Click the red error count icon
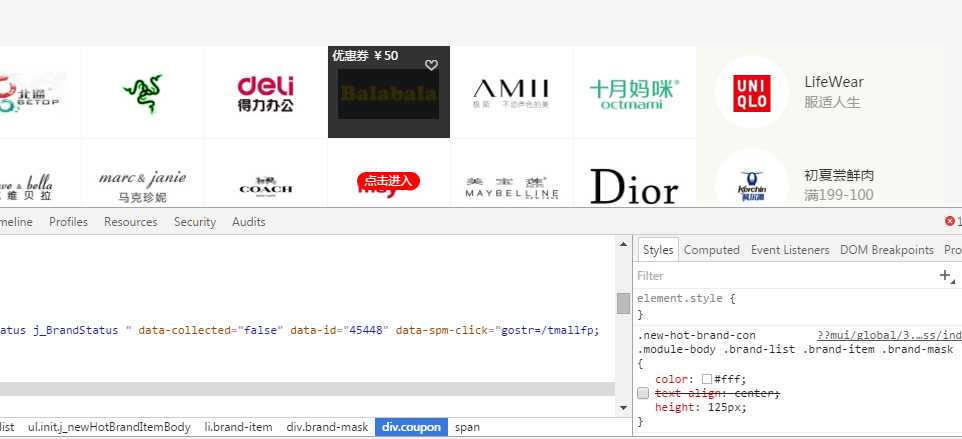Image resolution: width=962 pixels, height=439 pixels. coord(950,221)
